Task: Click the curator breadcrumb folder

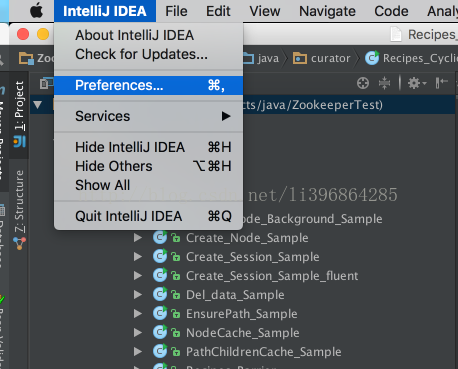Action: coord(322,58)
